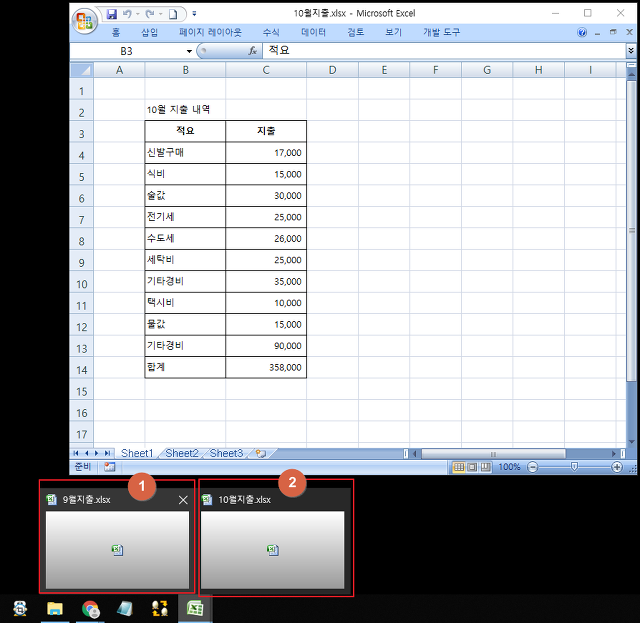Jump to last sheet tab arrow
Screen dimensions: 640x623
click(x=107, y=453)
